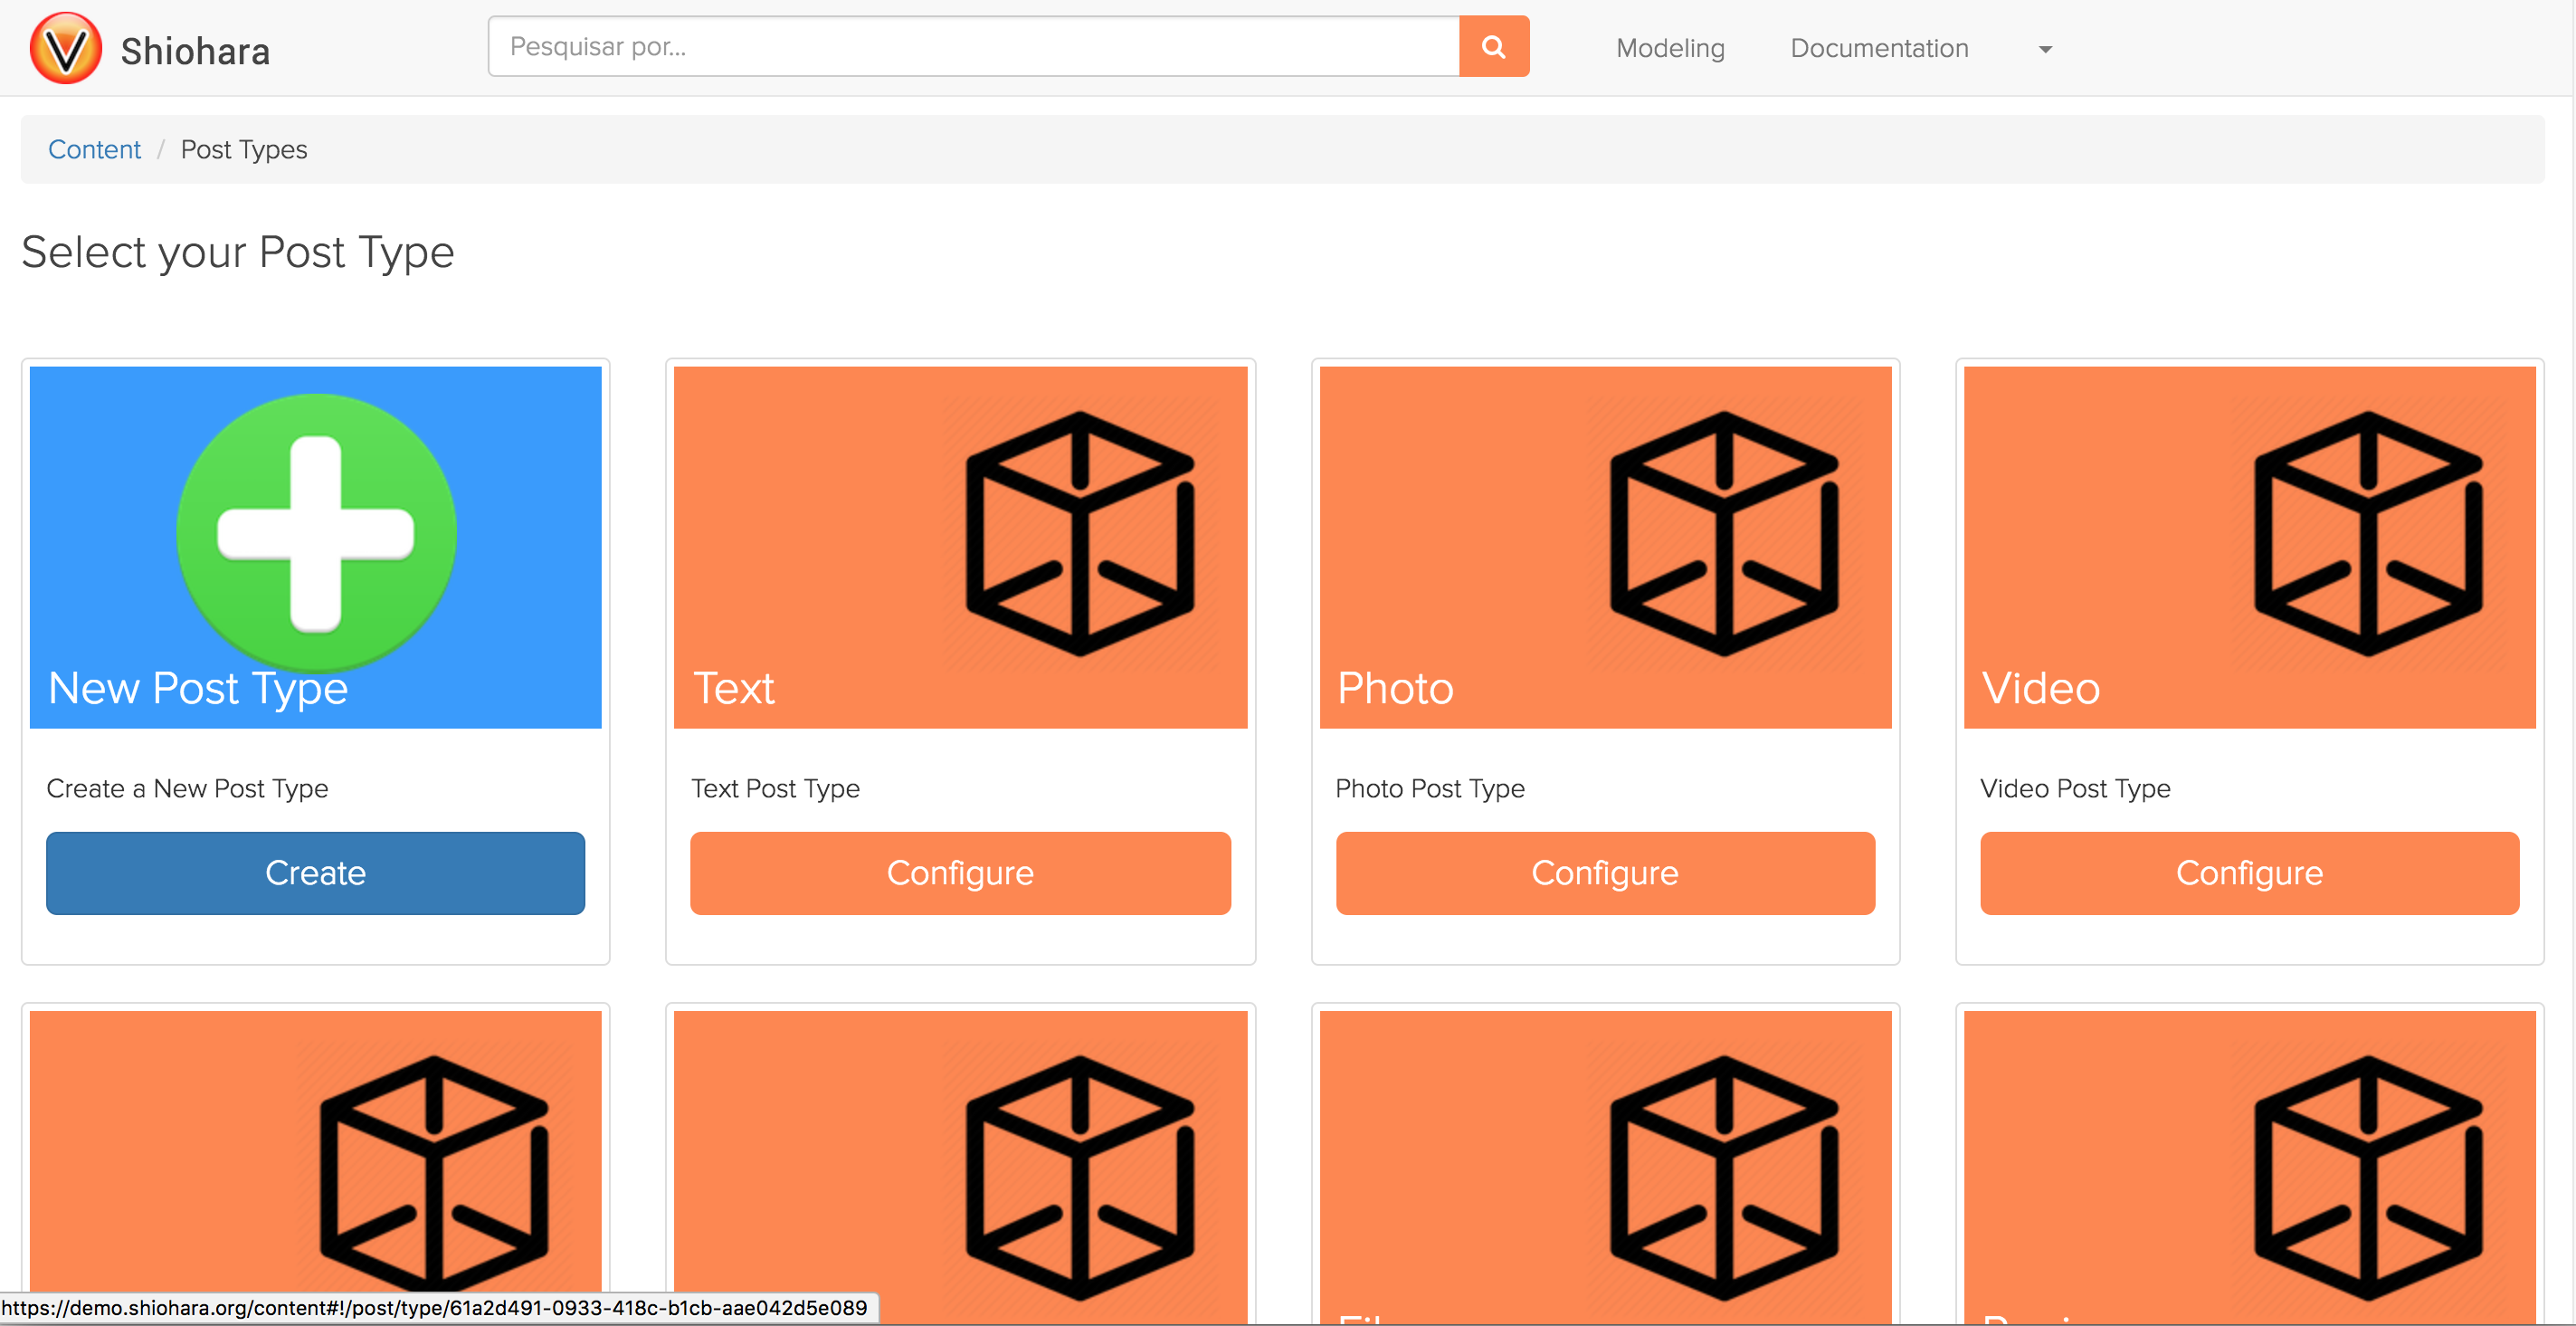Click the cube icon on Text card
Viewport: 2576px width, 1326px height.
tap(1080, 533)
